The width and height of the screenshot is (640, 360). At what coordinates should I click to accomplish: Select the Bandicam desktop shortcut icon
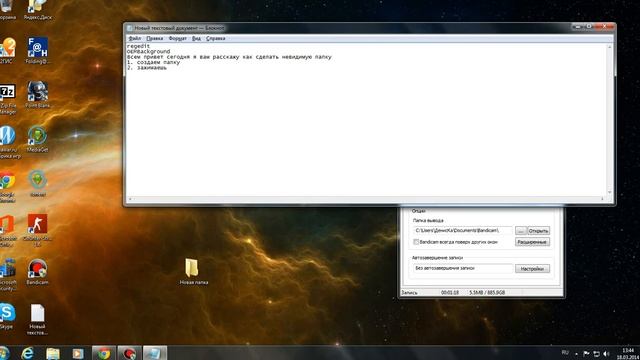click(x=38, y=272)
